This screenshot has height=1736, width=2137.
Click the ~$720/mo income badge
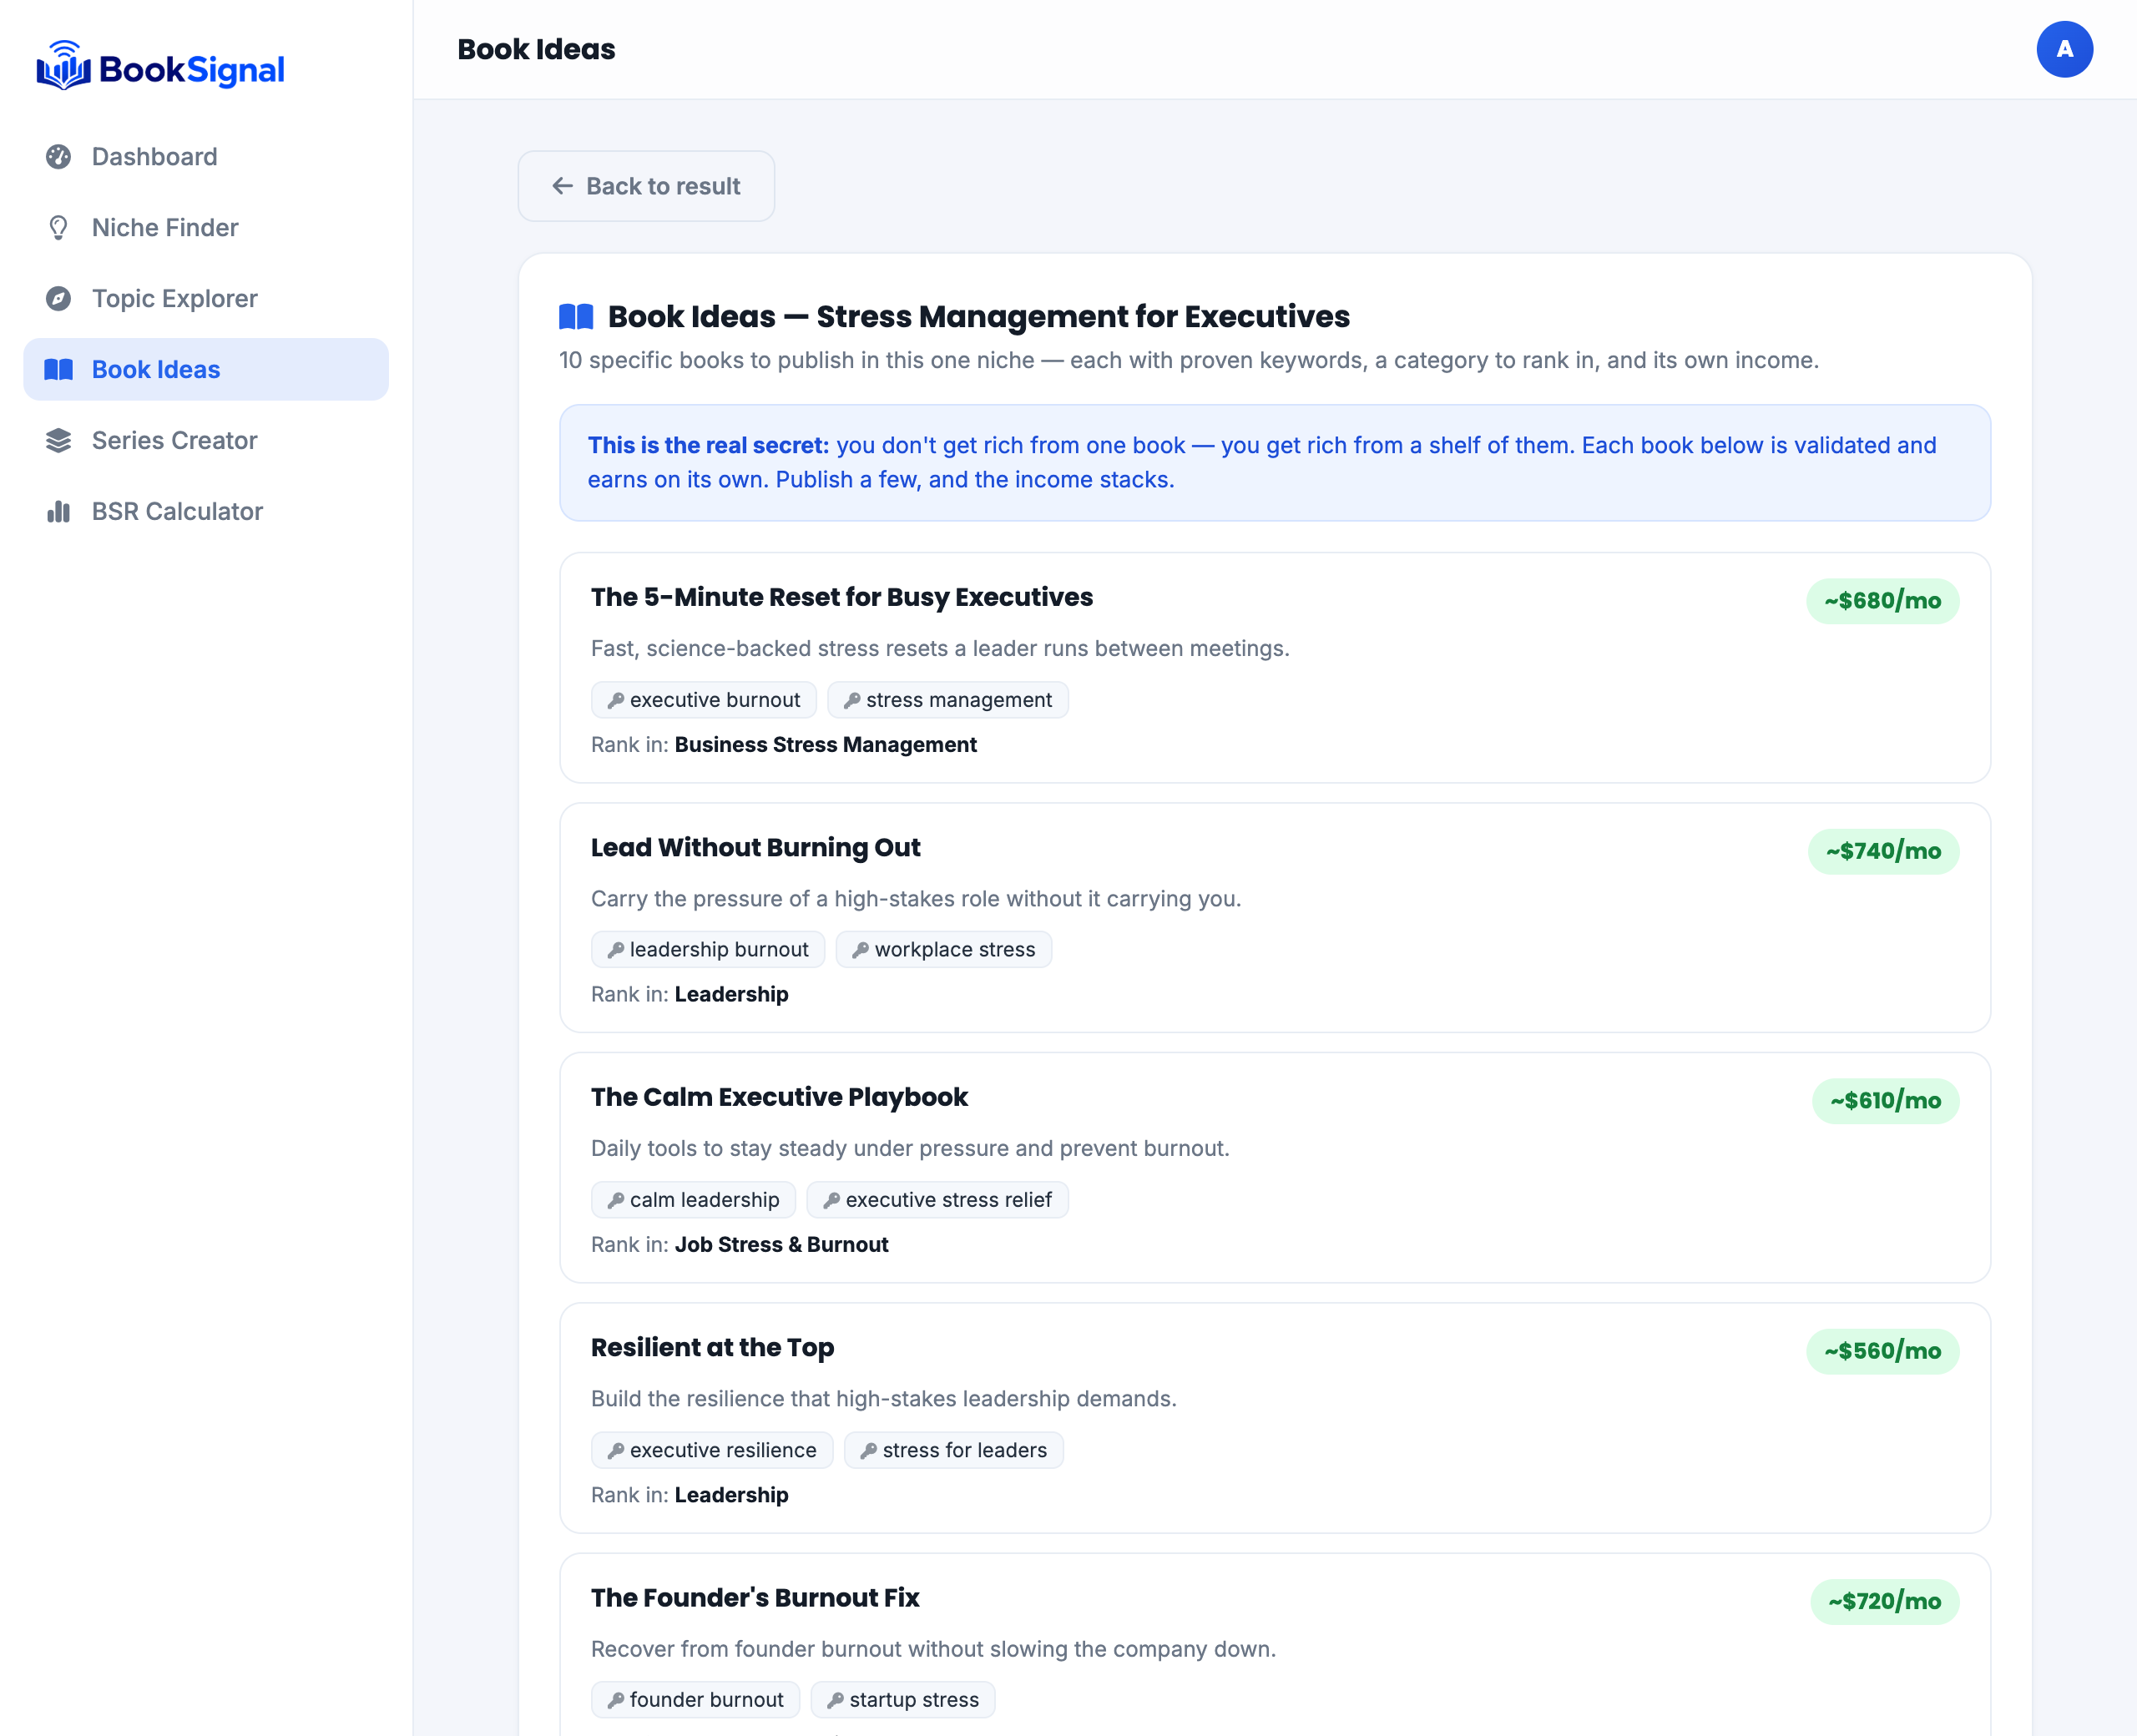tap(1884, 1601)
